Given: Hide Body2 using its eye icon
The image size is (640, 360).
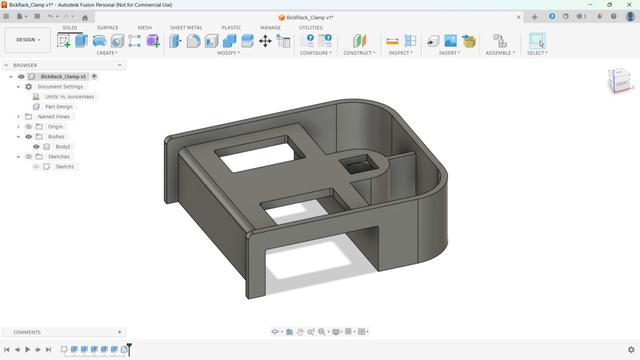Looking at the screenshot, I should 36,147.
